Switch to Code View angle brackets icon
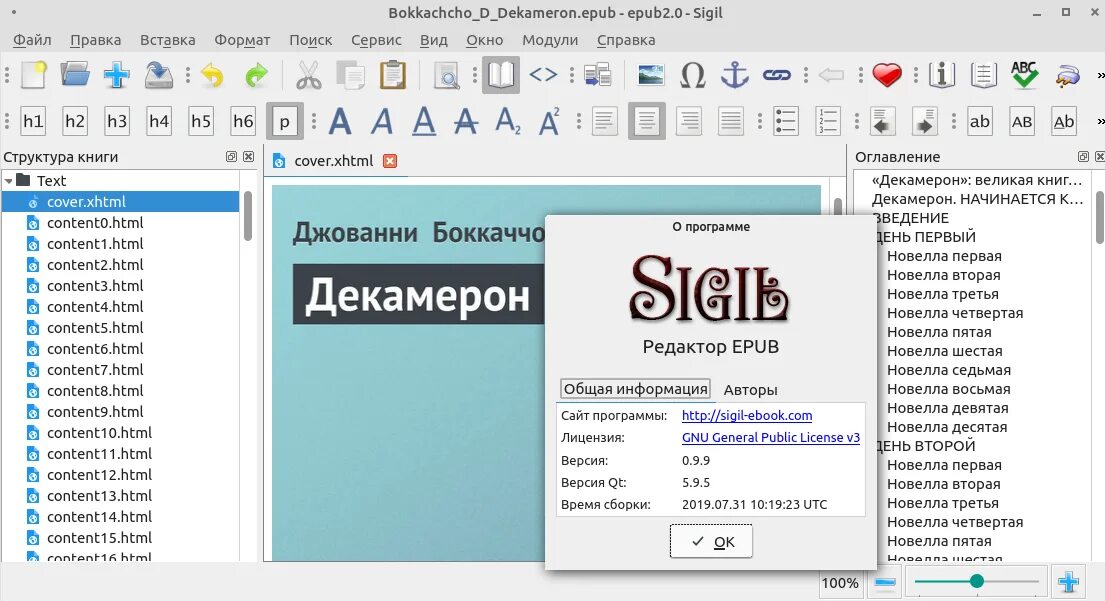 543,75
